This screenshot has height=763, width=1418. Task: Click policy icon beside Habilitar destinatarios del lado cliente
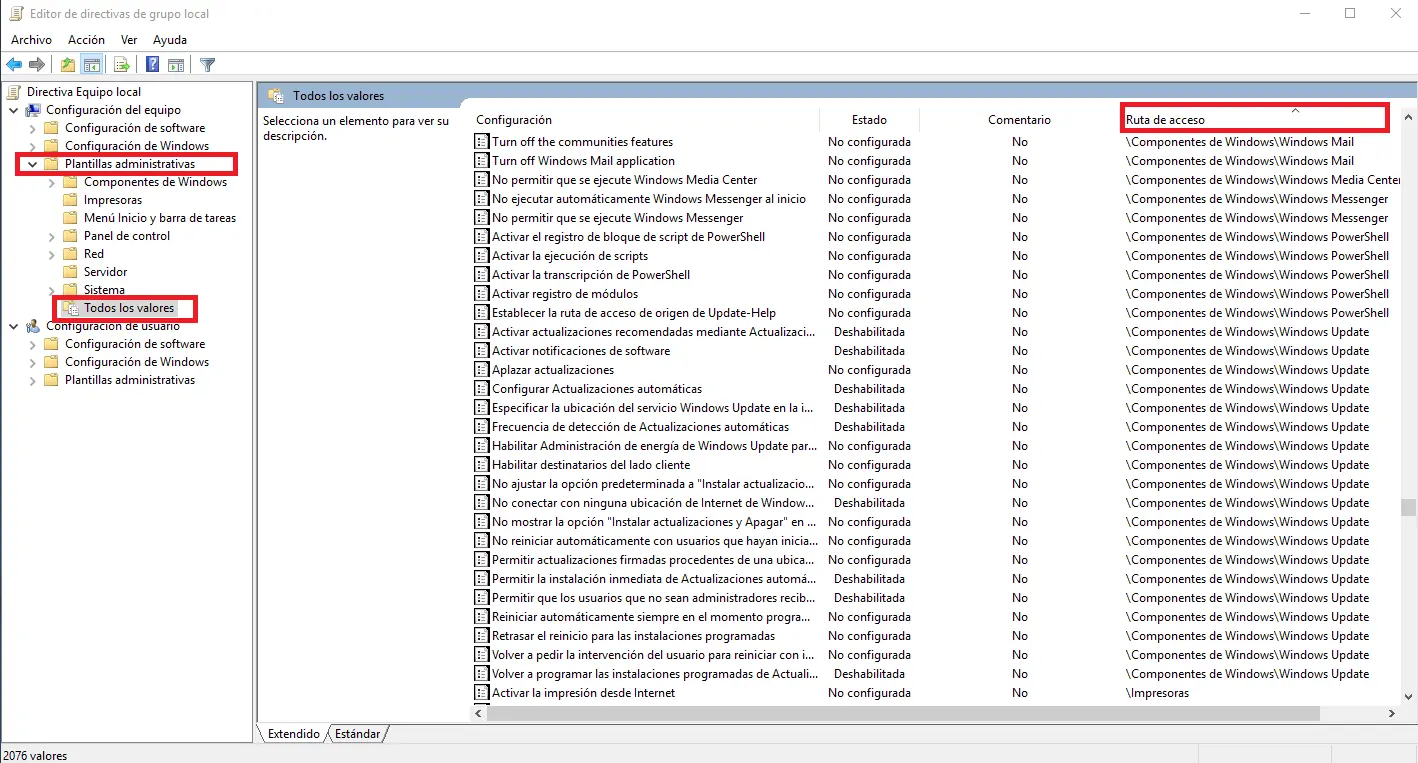pos(481,465)
